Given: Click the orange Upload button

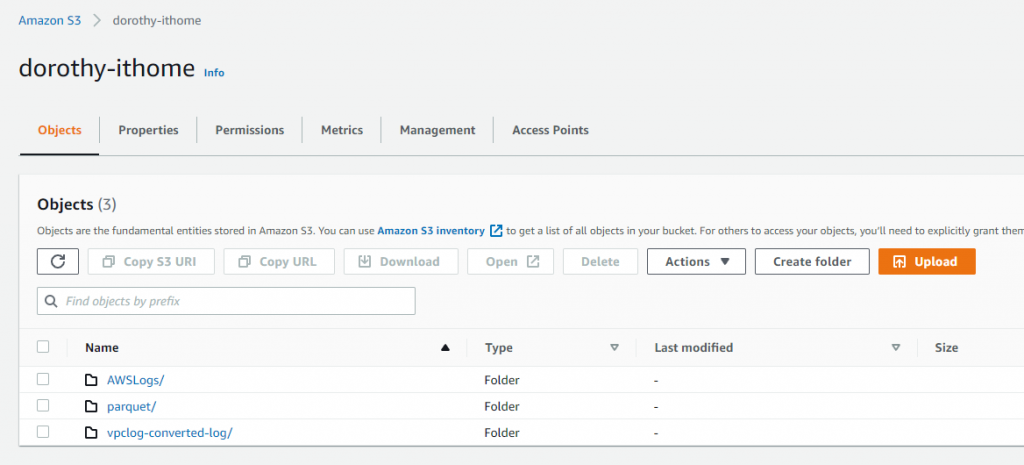Looking at the screenshot, I should pyautogui.click(x=927, y=261).
